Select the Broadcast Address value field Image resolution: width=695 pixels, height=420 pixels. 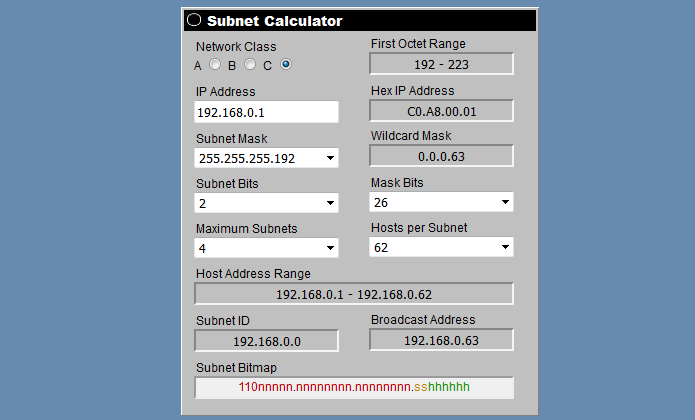click(441, 340)
